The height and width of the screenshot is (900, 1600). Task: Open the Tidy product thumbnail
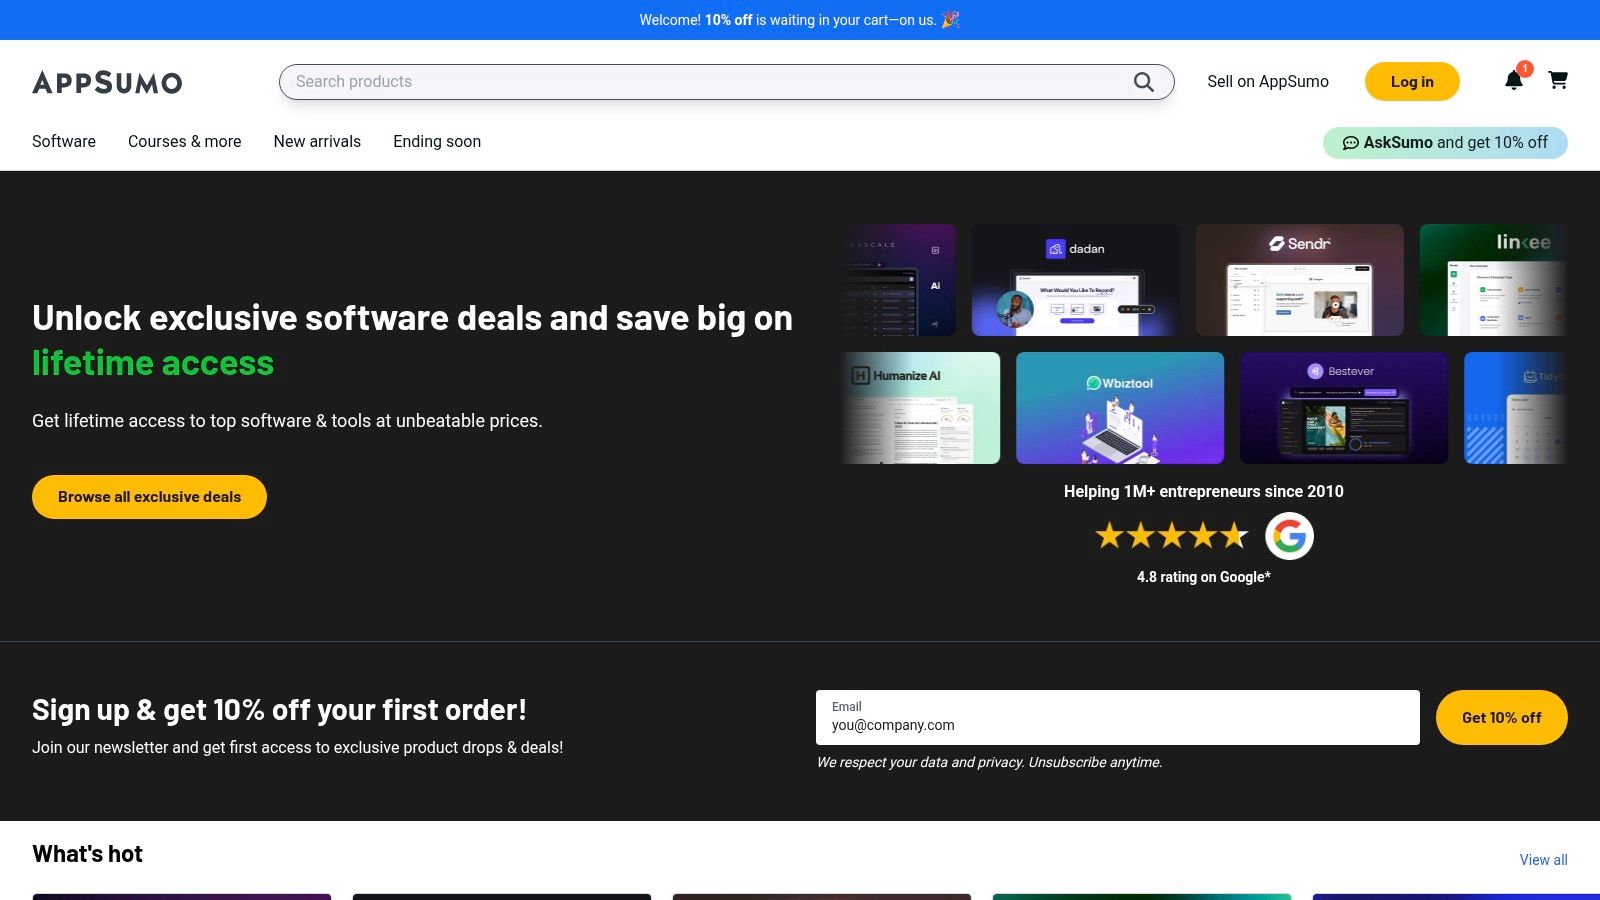point(1515,408)
